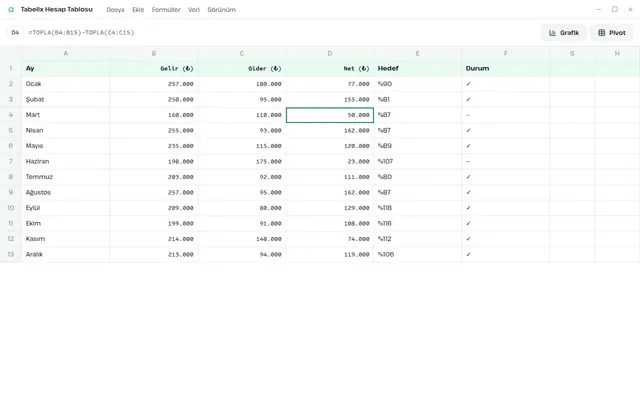Click the Haziran status dash cell

pyautogui.click(x=505, y=161)
